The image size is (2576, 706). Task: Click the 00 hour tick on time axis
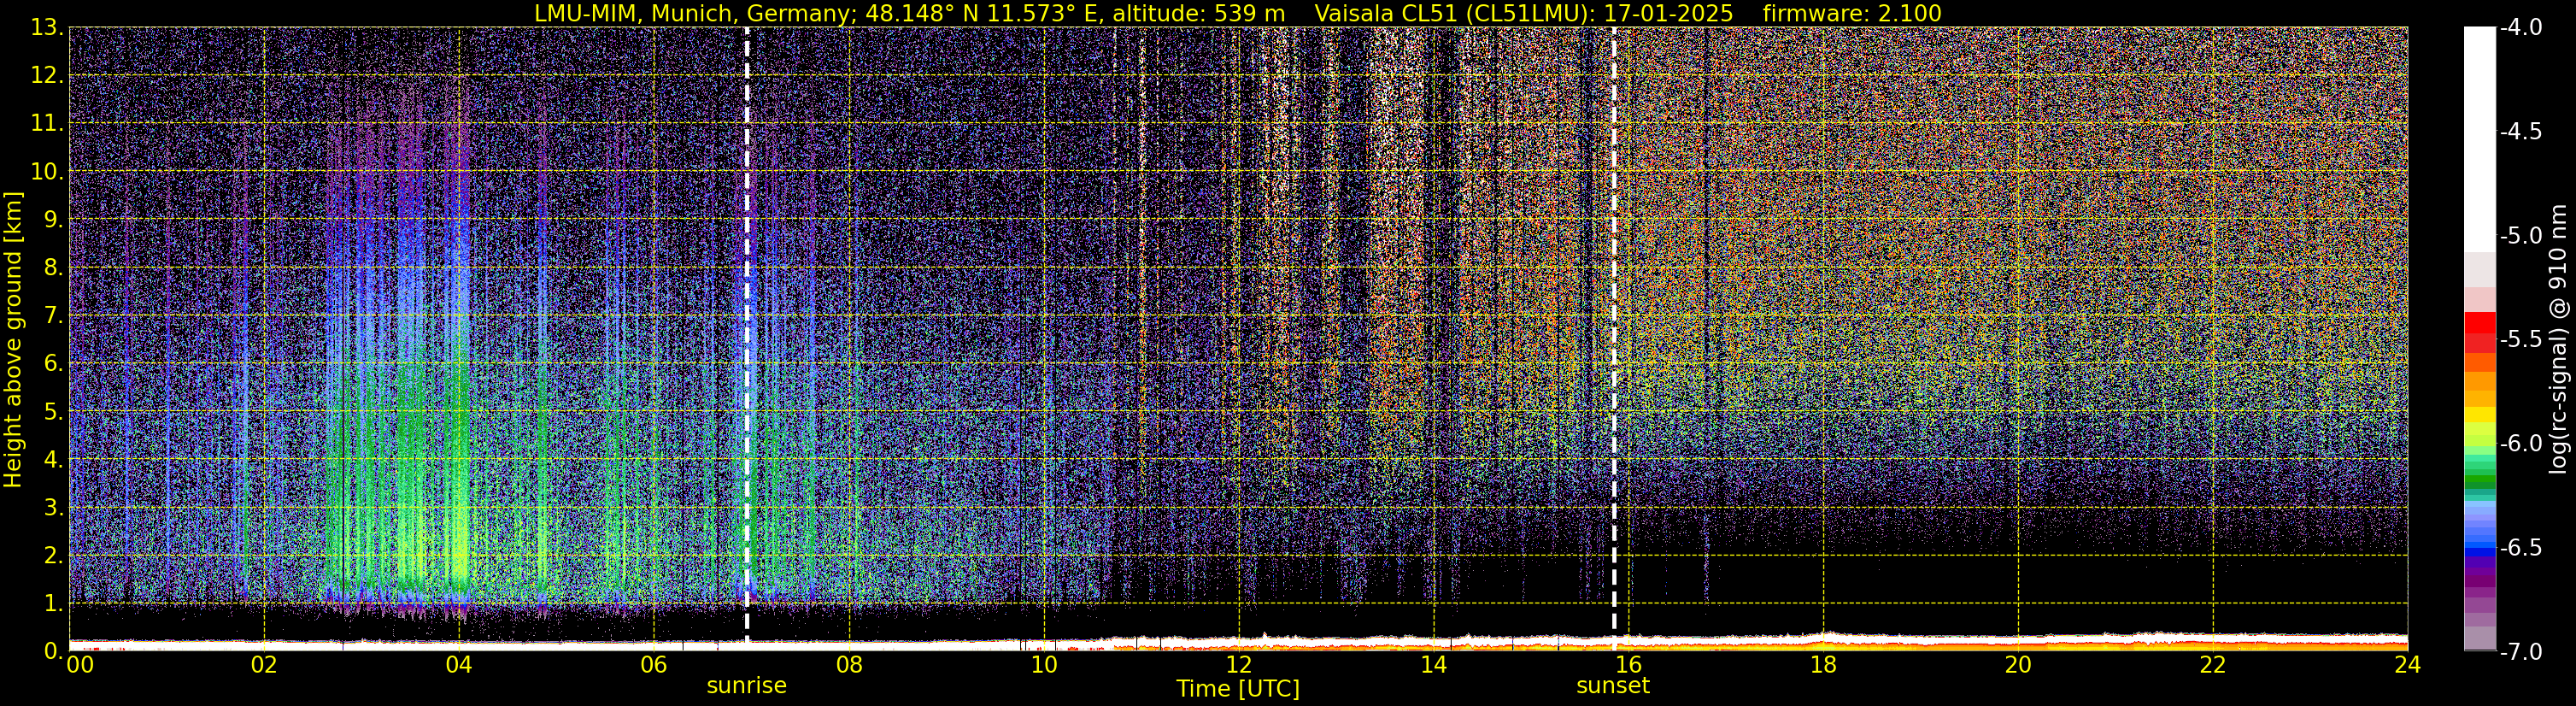click(79, 665)
